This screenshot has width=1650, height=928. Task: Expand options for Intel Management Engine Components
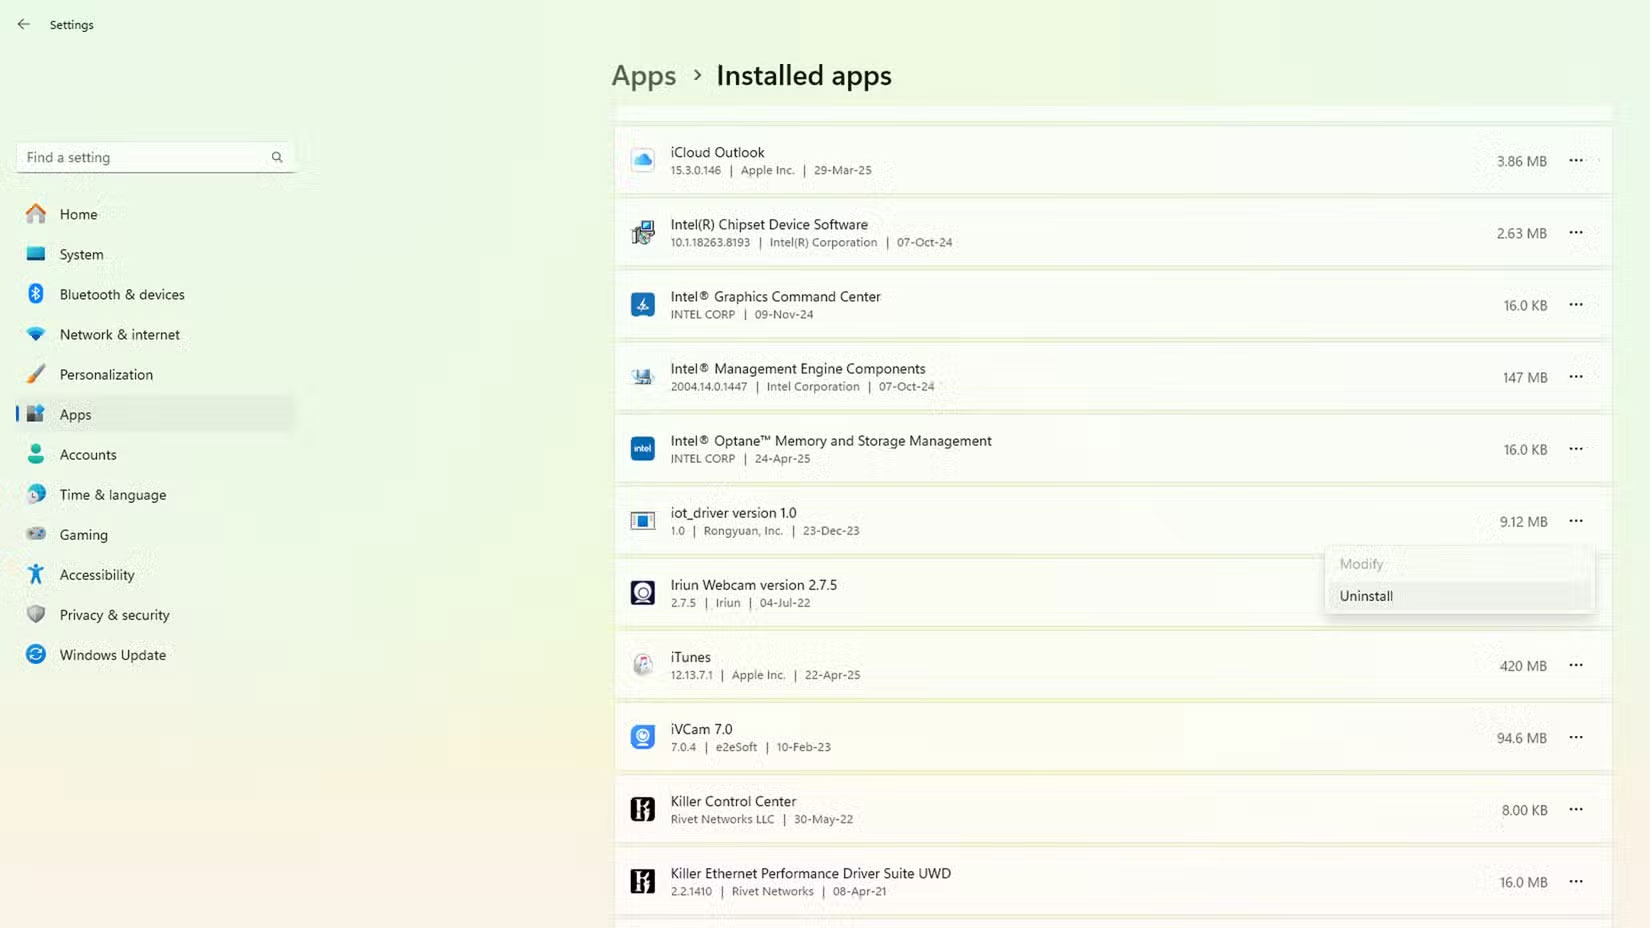[1575, 377]
